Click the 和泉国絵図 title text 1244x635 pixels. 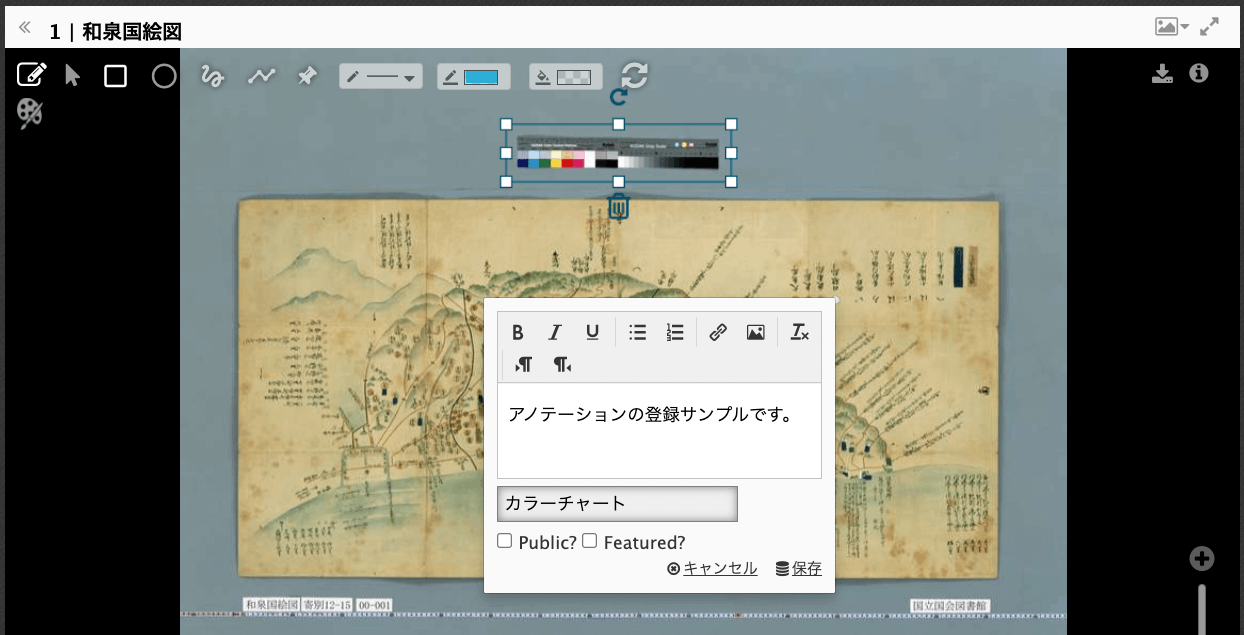pyautogui.click(x=132, y=32)
